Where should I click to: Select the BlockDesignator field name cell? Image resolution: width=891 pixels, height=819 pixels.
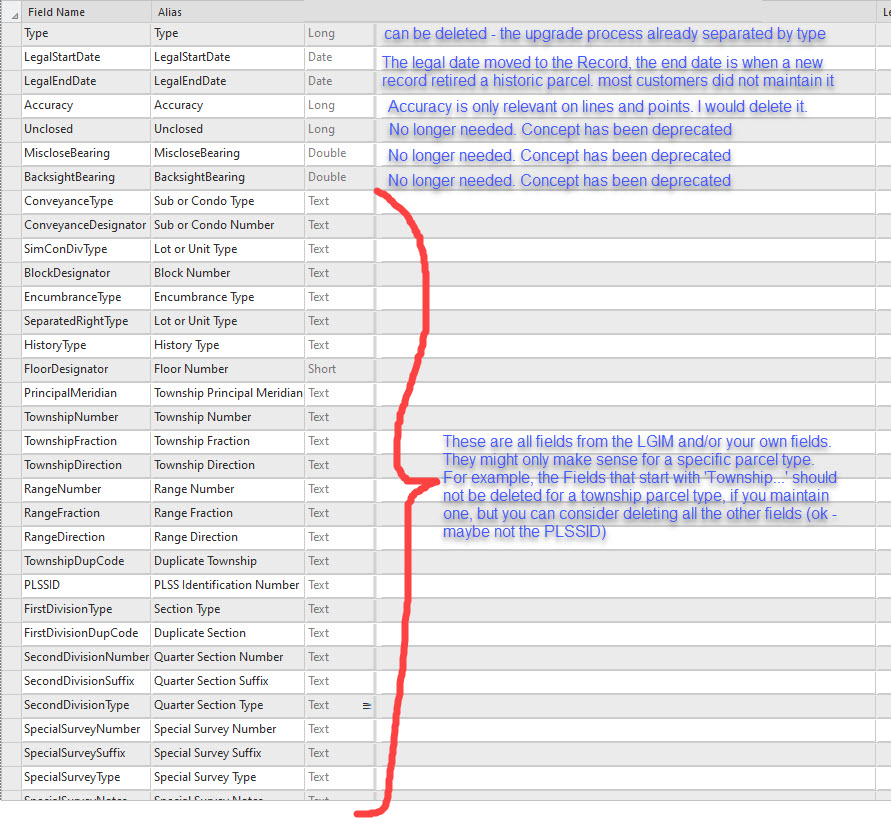pos(85,273)
